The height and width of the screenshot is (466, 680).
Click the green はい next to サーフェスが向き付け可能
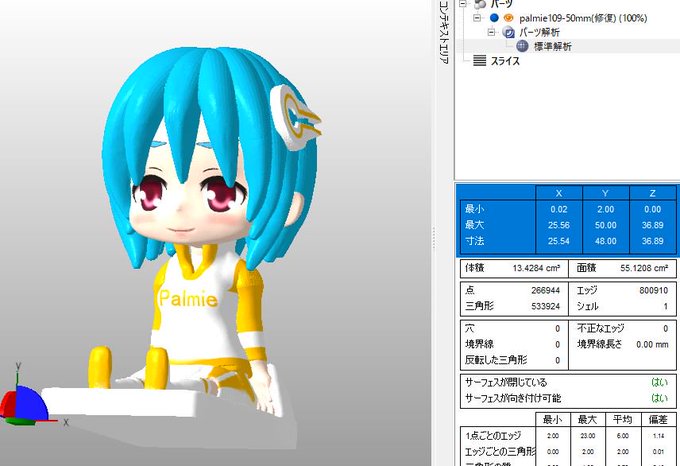click(659, 398)
